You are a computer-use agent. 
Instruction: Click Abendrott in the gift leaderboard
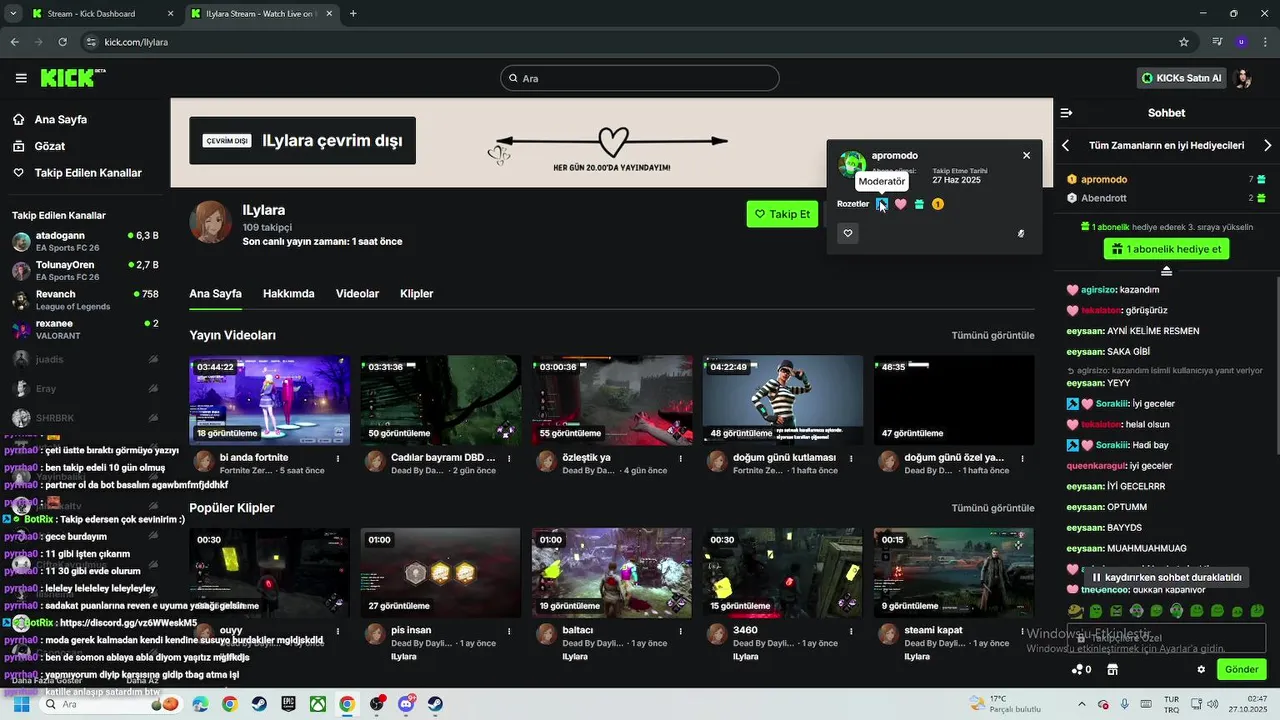click(1104, 198)
